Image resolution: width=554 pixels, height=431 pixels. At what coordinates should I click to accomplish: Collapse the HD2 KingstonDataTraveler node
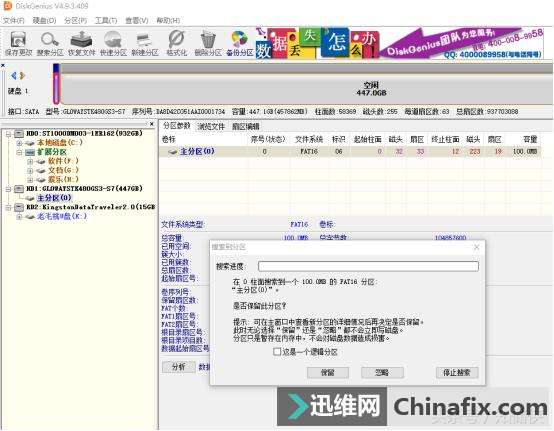[8, 207]
